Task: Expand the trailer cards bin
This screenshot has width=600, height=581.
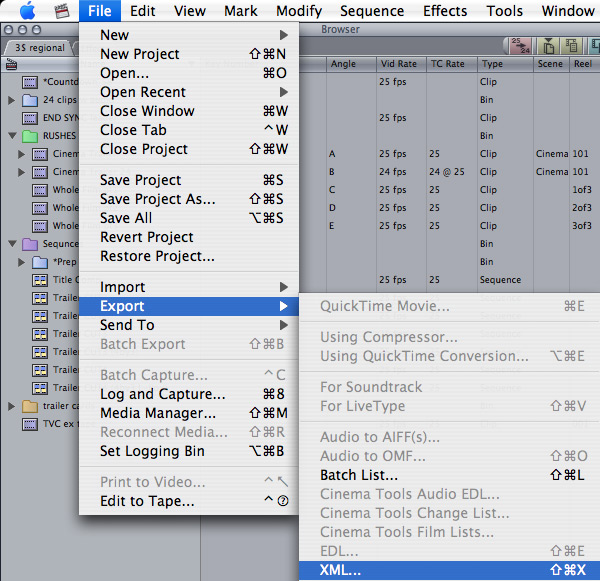Action: 12,406
